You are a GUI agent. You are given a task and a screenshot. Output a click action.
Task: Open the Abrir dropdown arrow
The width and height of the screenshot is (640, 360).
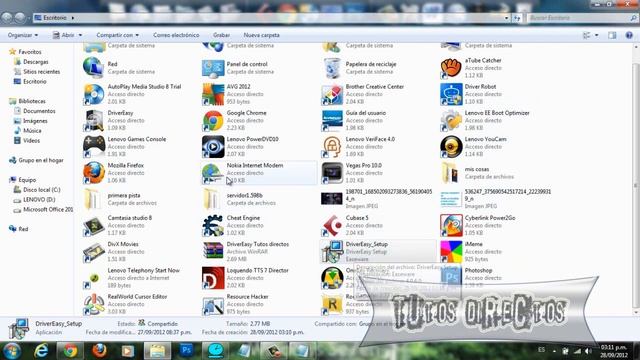click(80, 35)
